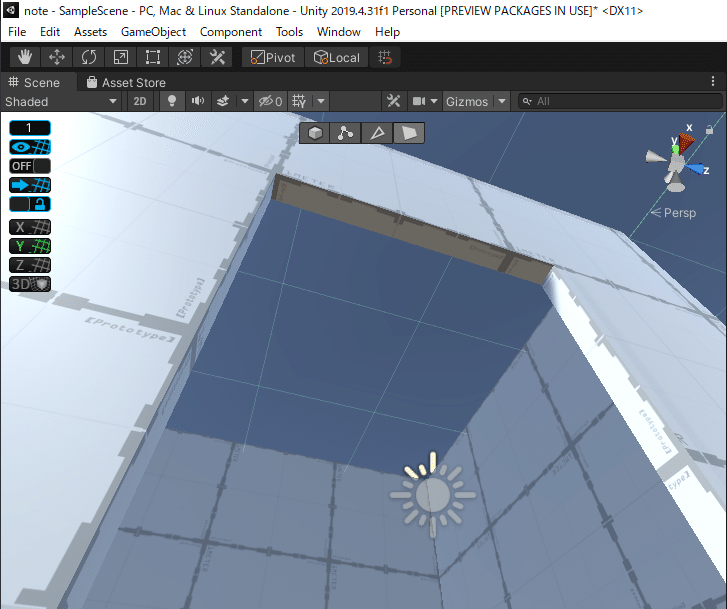The width and height of the screenshot is (727, 609).
Task: Expand the Gizmos dropdown arrow
Action: point(502,101)
